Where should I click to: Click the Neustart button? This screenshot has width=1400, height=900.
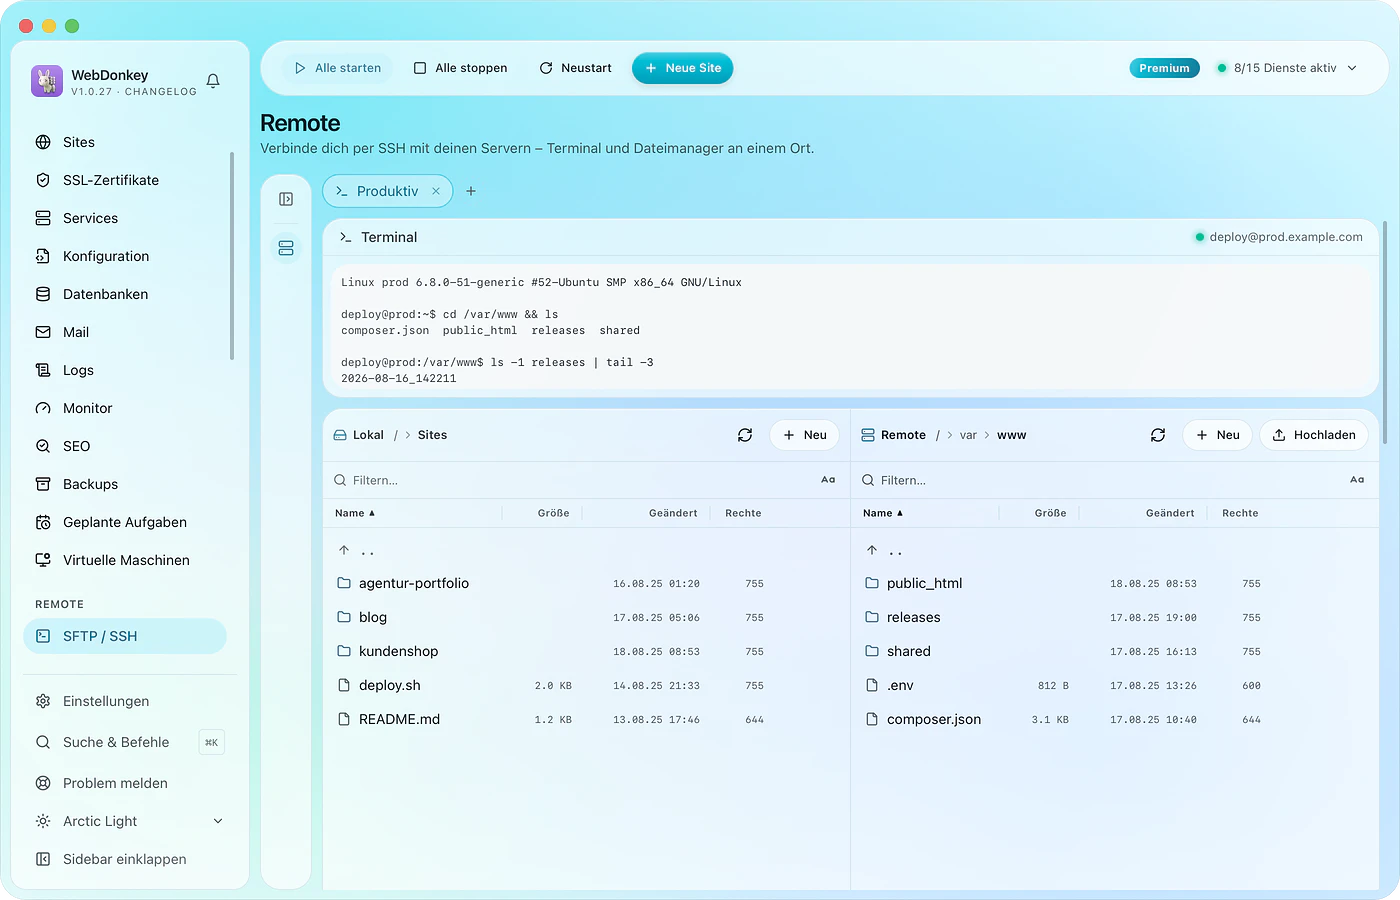click(576, 68)
